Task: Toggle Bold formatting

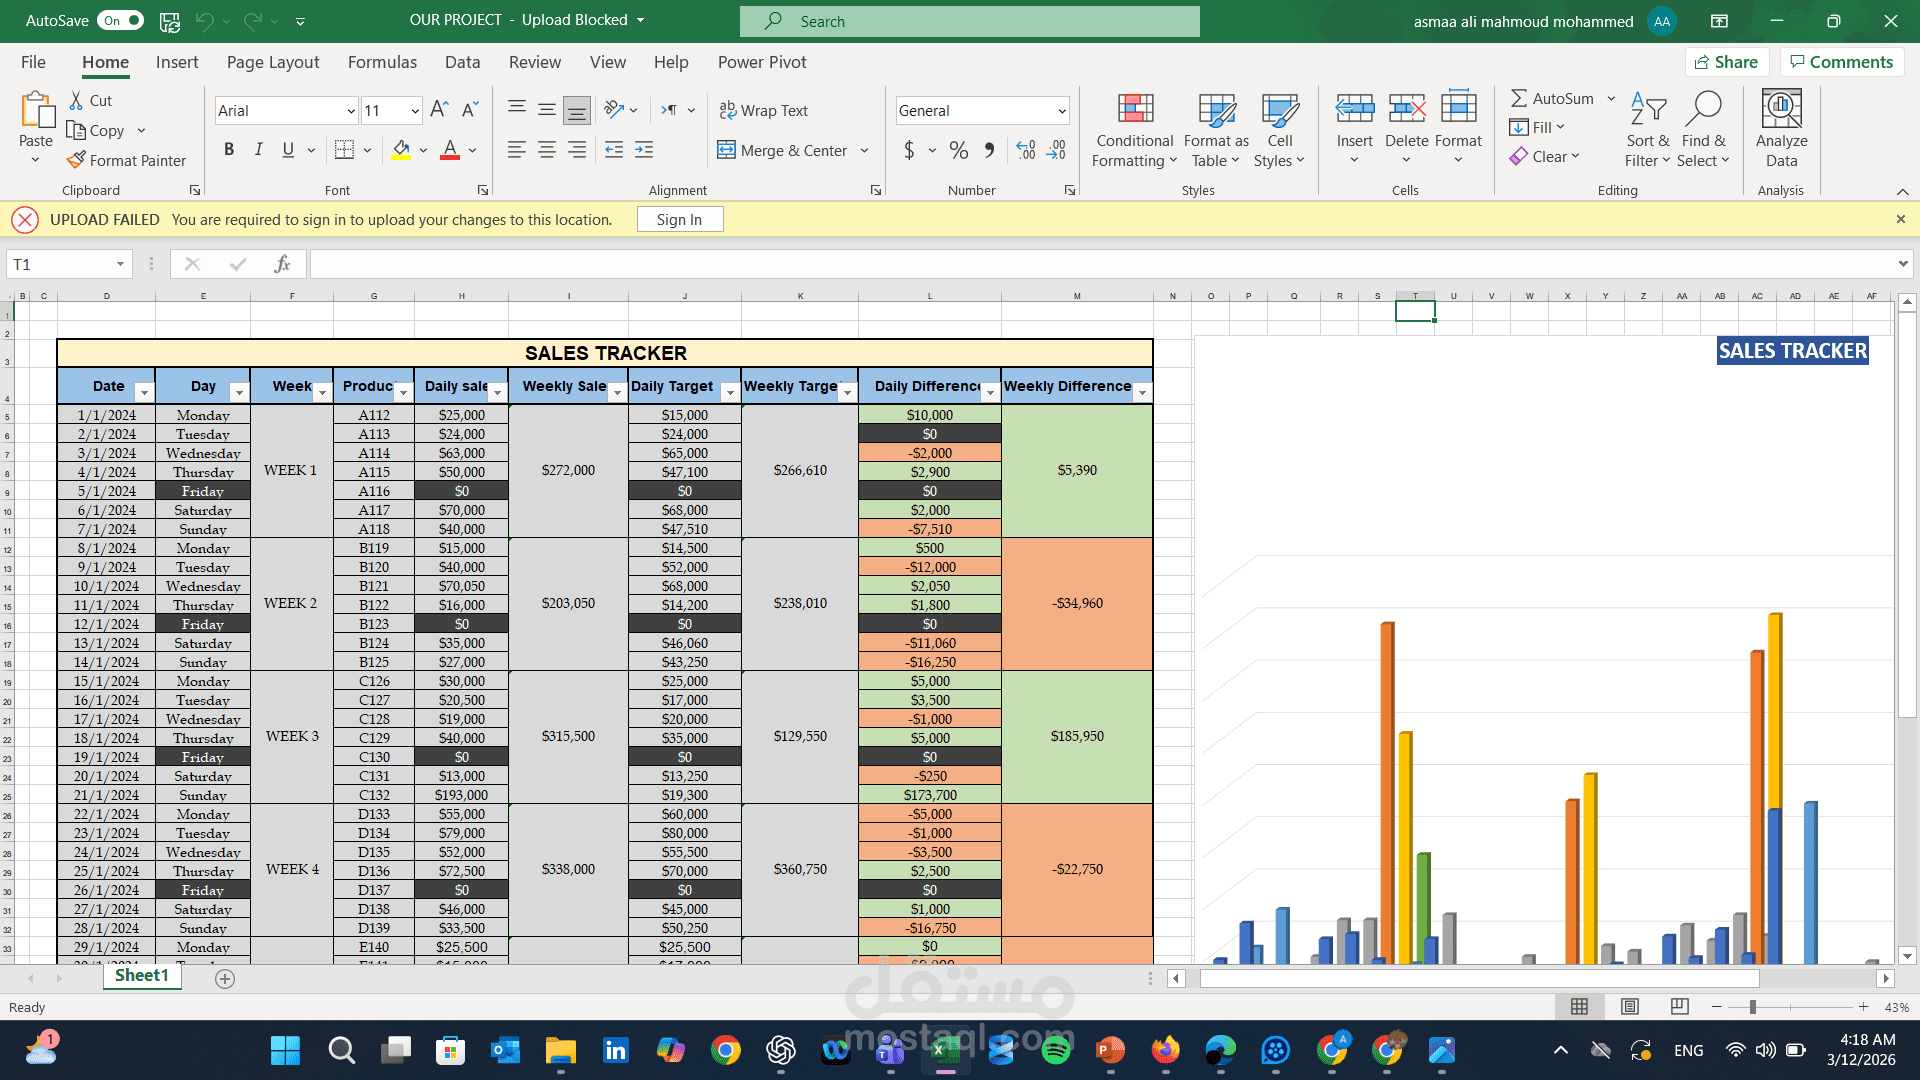Action: [229, 150]
